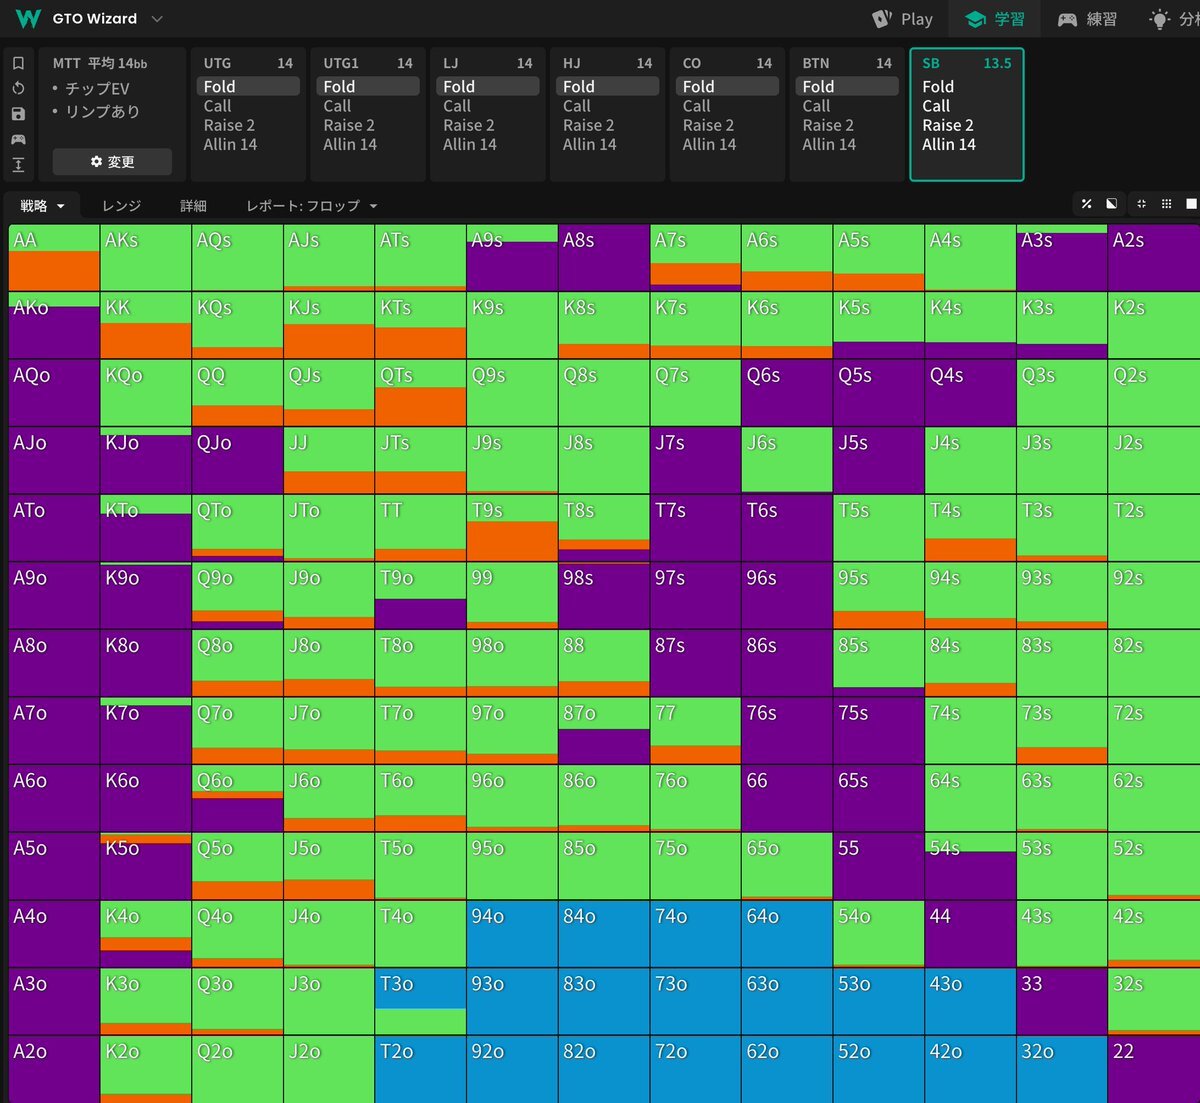
Task: Click the AKs hand cell
Action: click(x=145, y=257)
